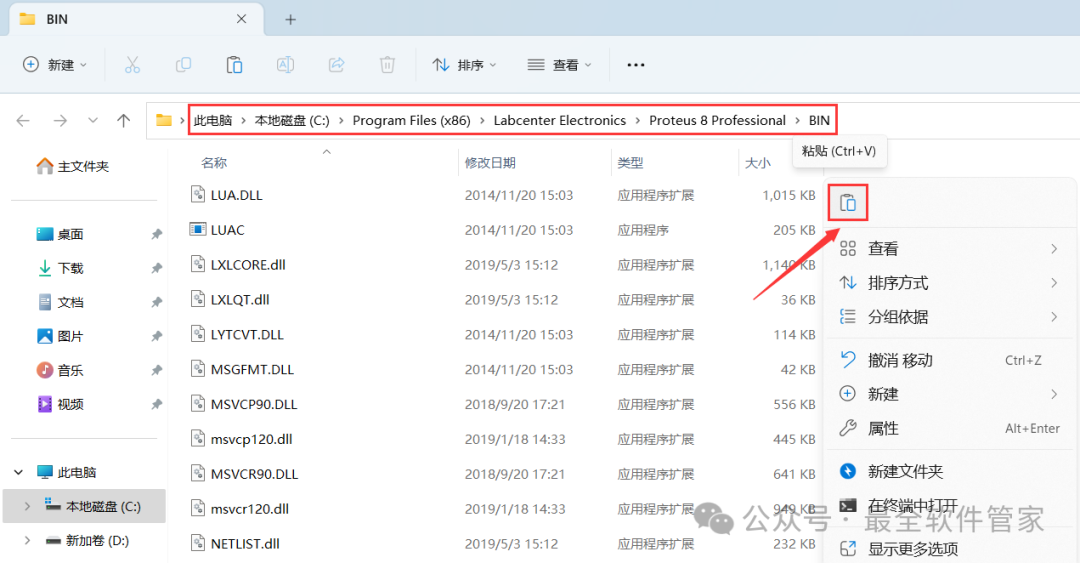Open the 新建 dropdown in toolbar
The image size is (1080, 563).
(x=55, y=65)
